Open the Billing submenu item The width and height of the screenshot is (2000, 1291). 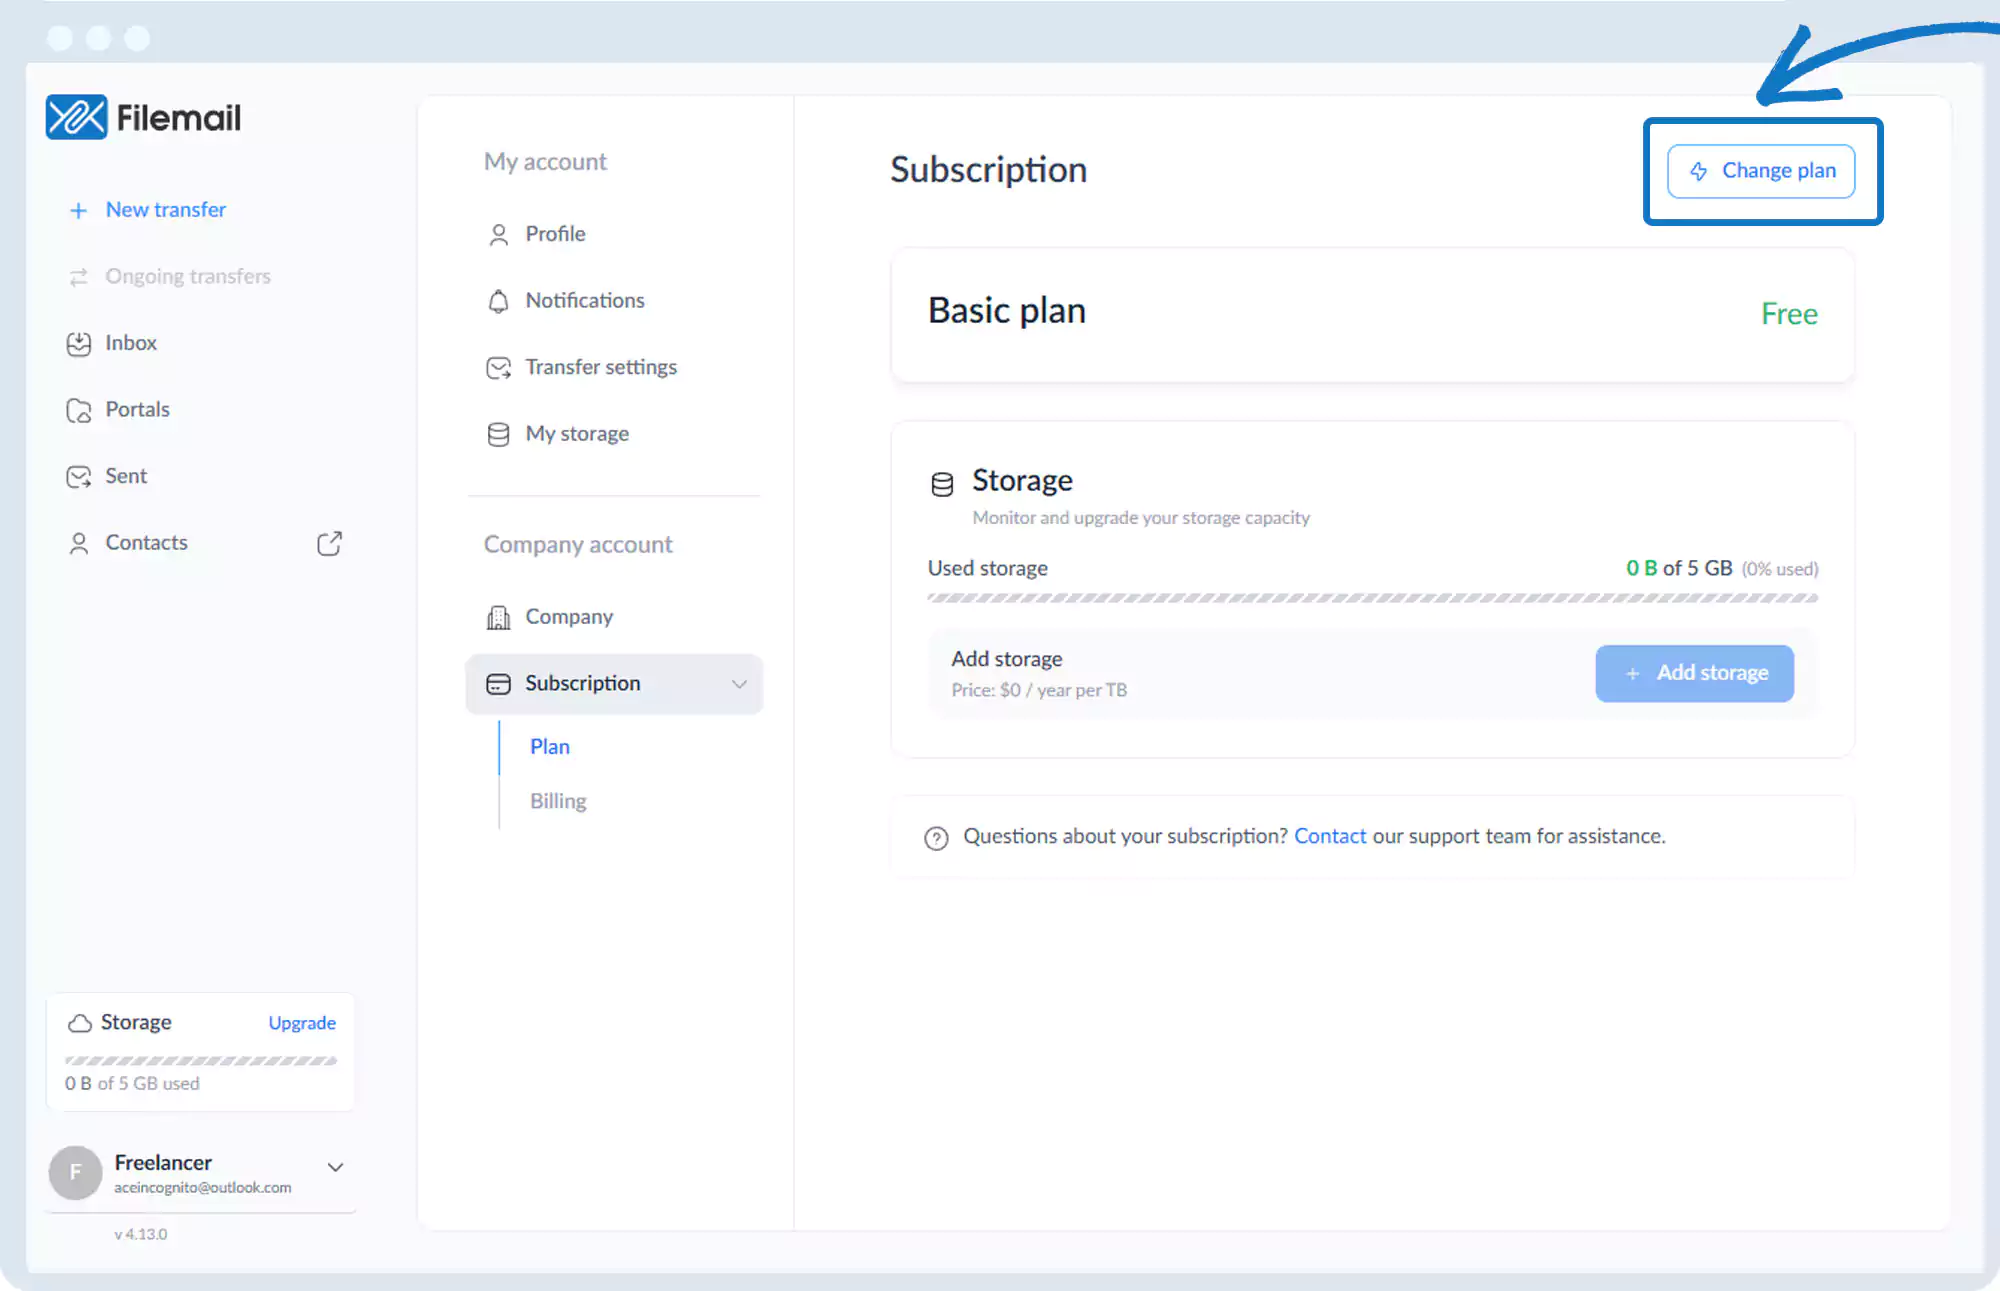[558, 801]
